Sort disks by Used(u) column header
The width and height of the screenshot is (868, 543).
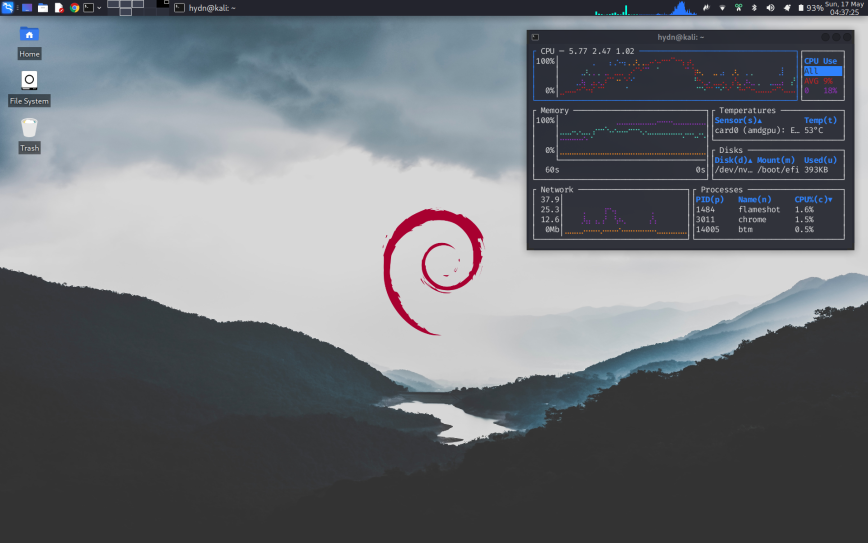coord(820,160)
